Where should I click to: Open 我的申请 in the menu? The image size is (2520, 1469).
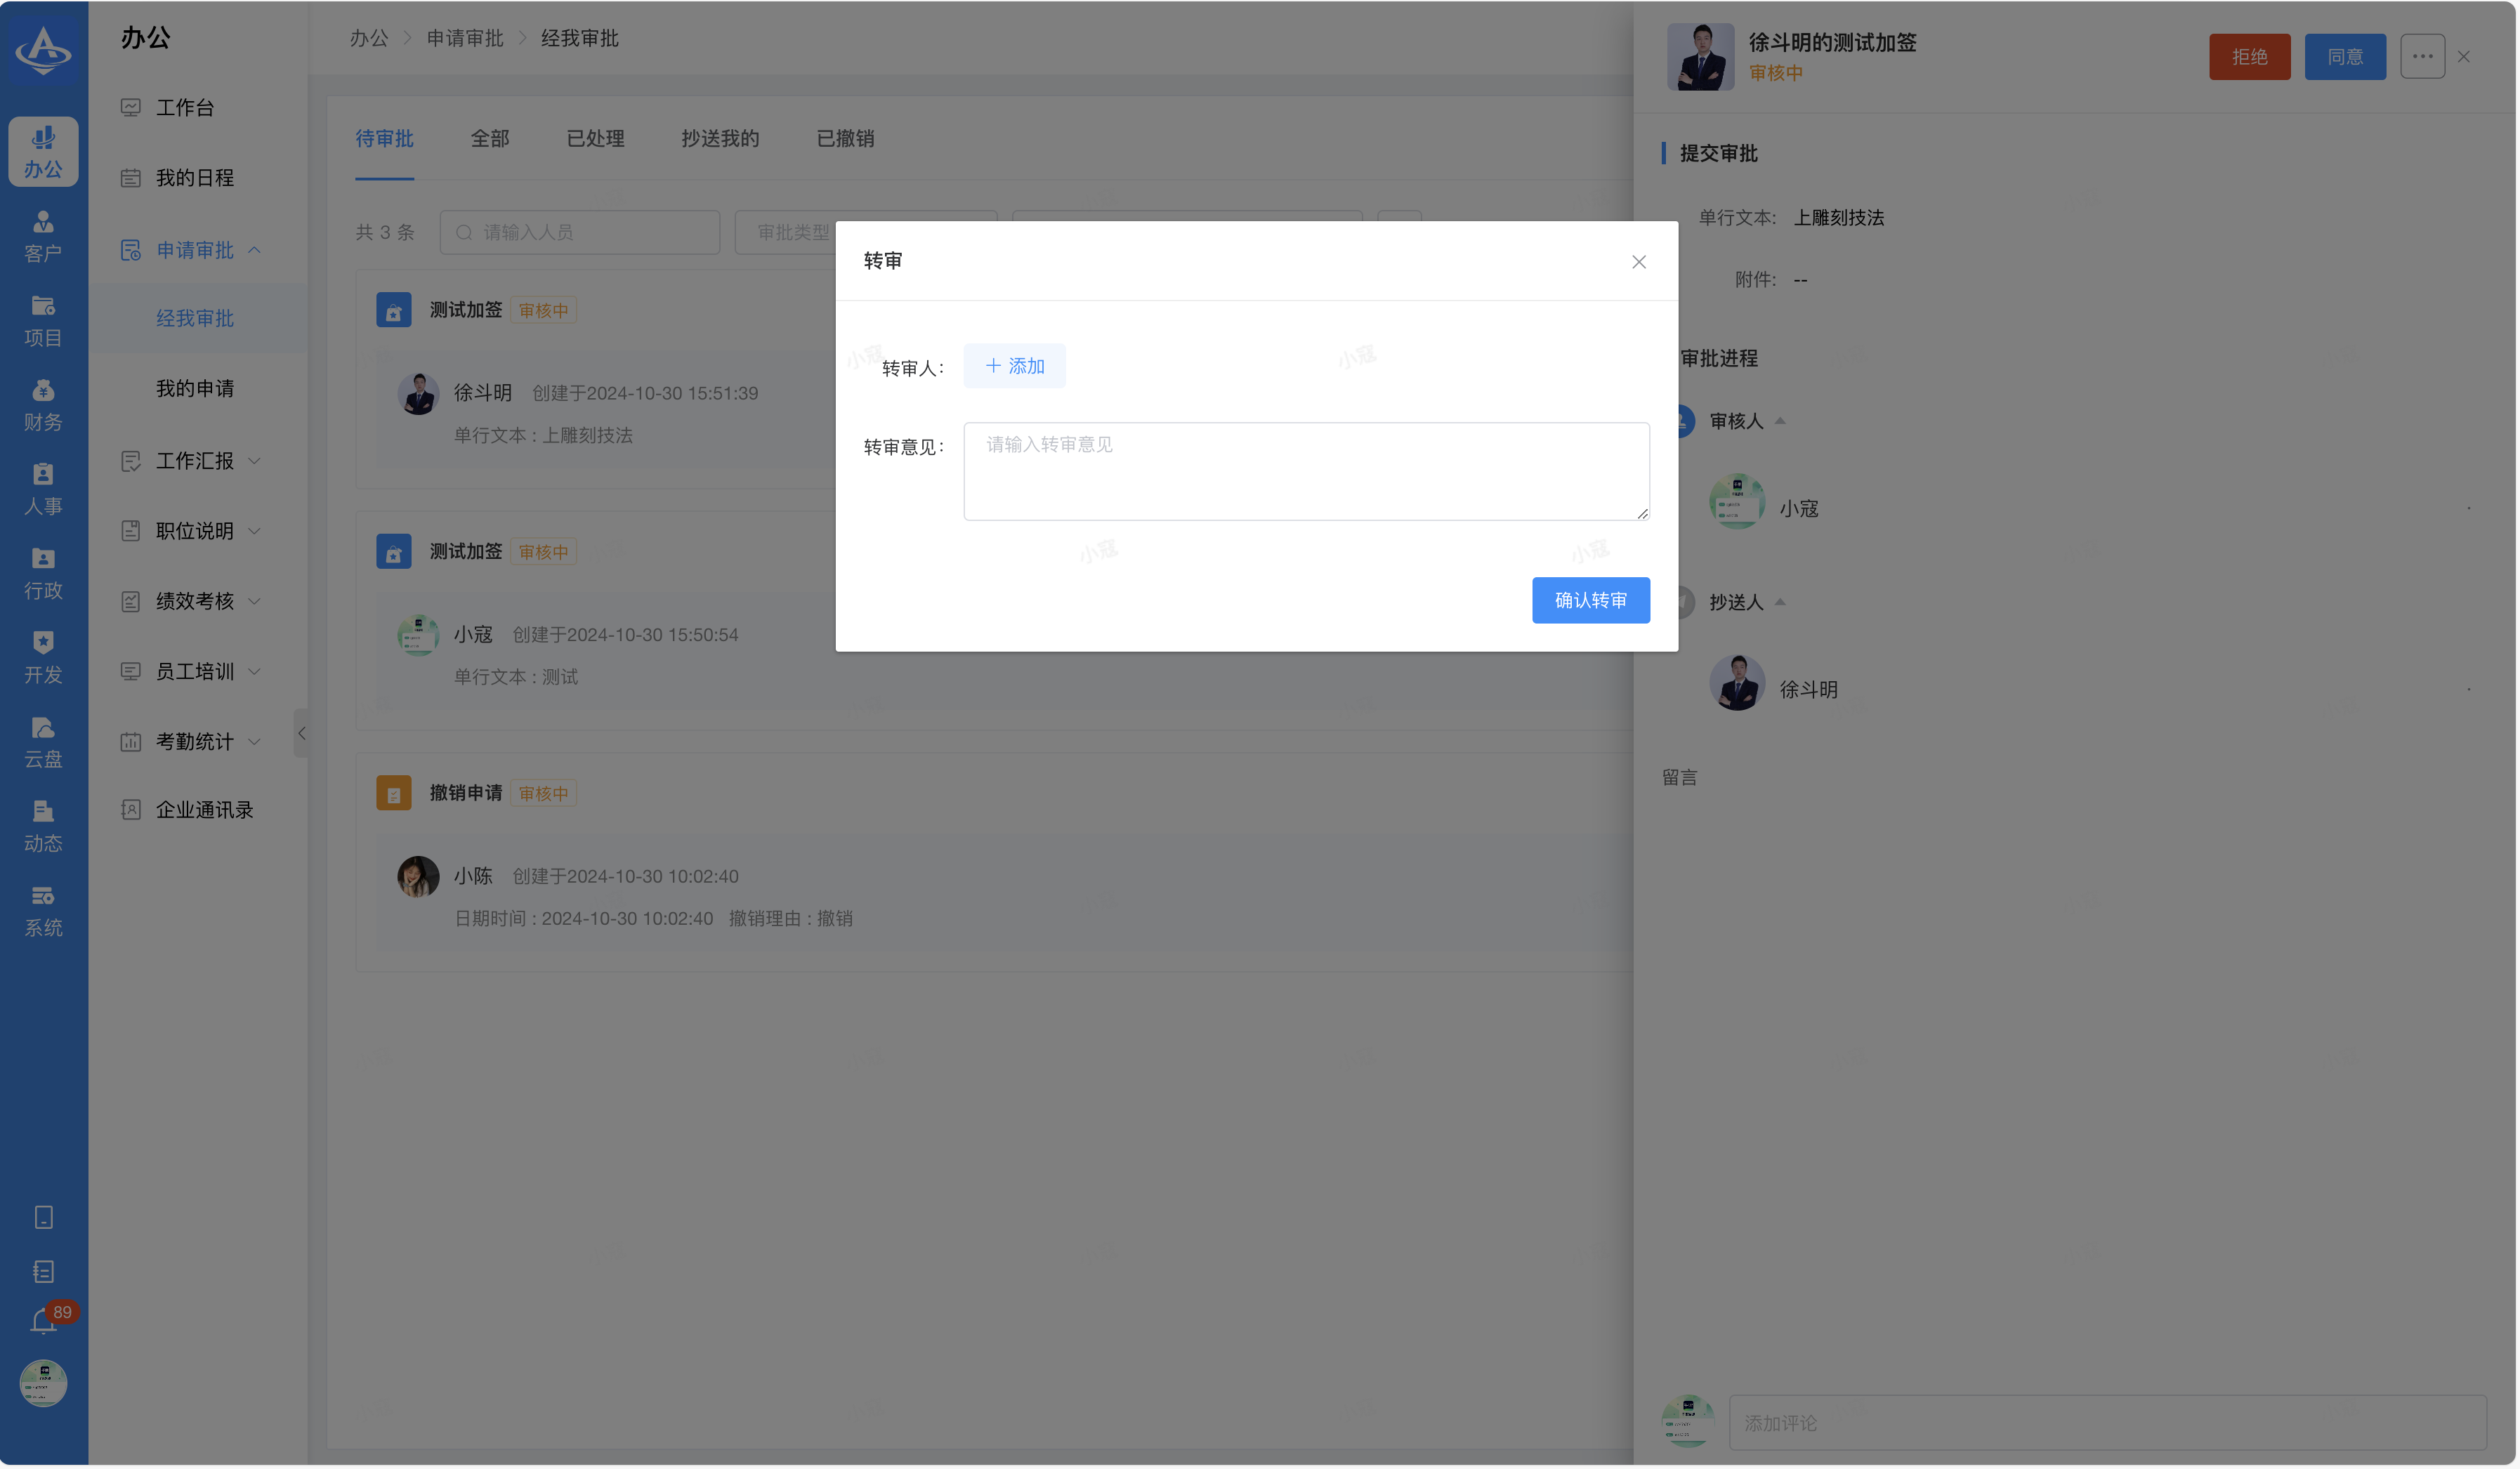coord(195,388)
